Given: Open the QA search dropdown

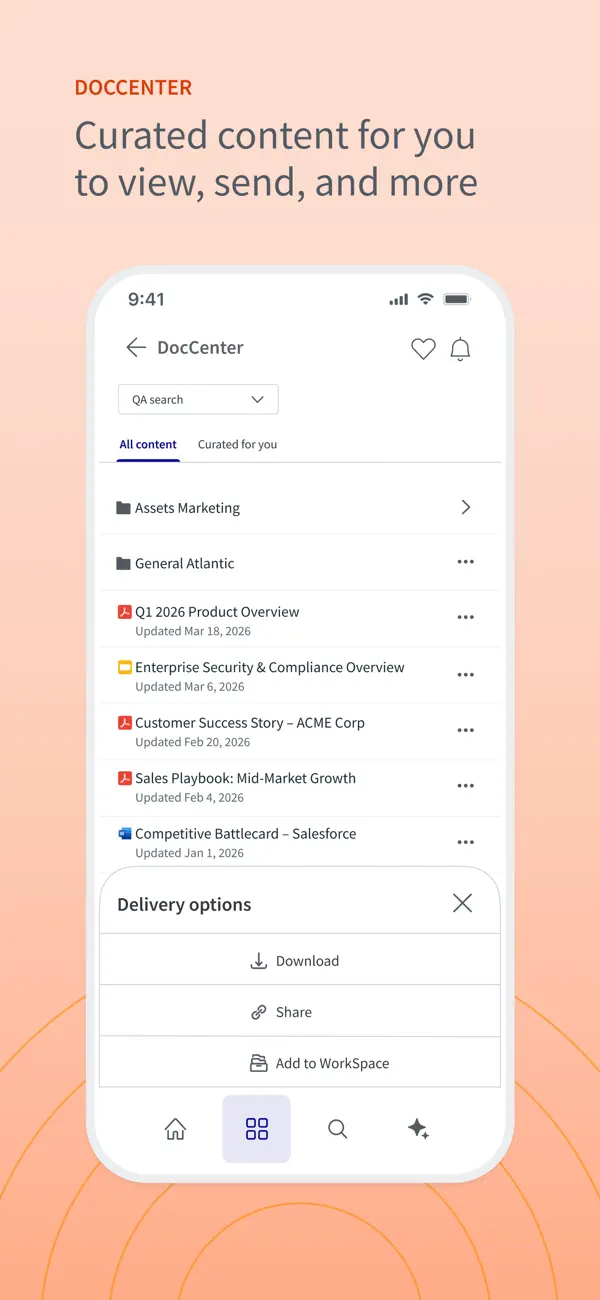Looking at the screenshot, I should coord(198,399).
